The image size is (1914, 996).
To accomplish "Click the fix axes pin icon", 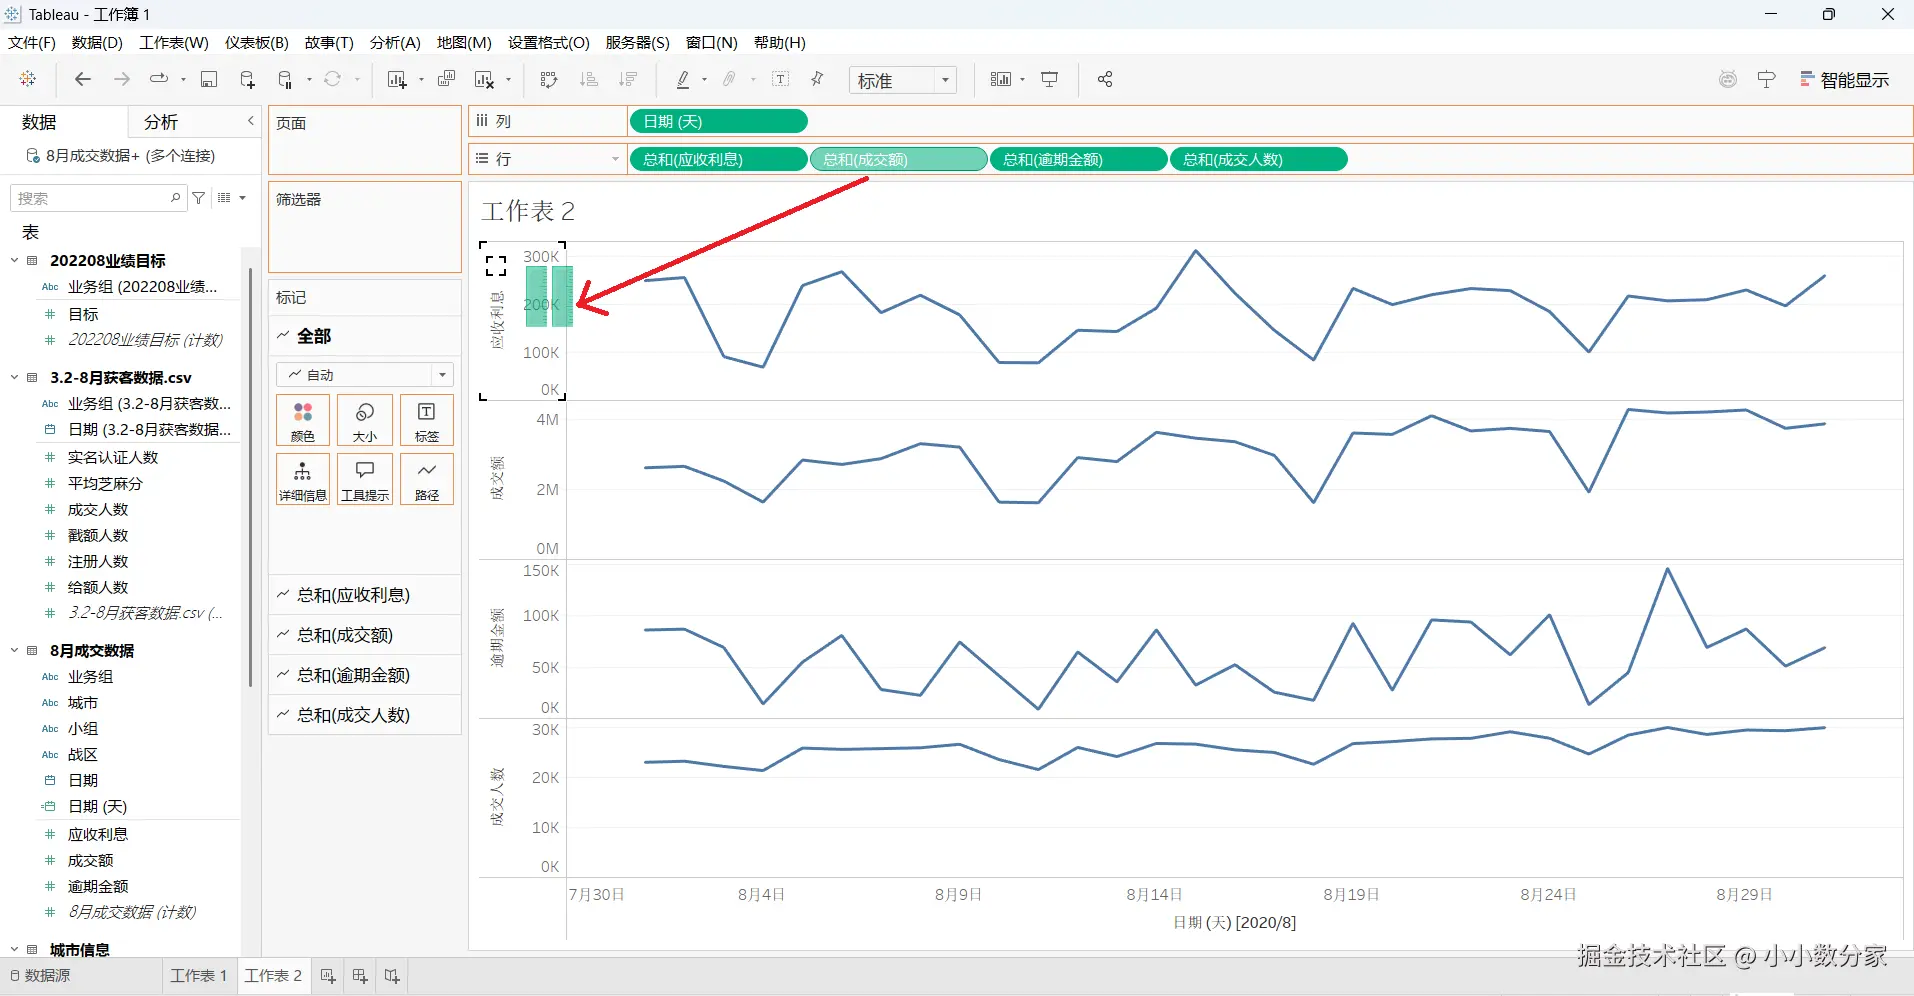I will pyautogui.click(x=817, y=79).
